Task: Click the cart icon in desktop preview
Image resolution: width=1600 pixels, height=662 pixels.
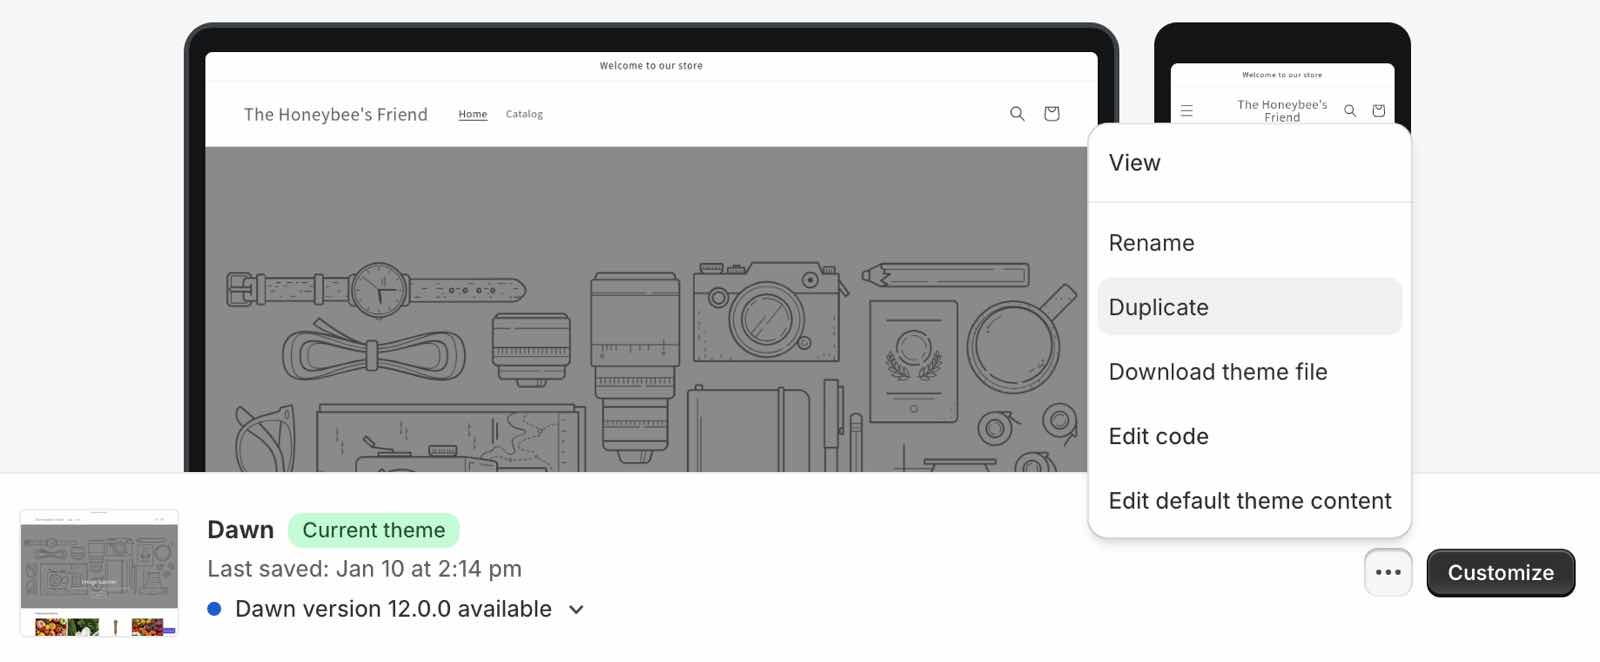Action: coord(1051,114)
